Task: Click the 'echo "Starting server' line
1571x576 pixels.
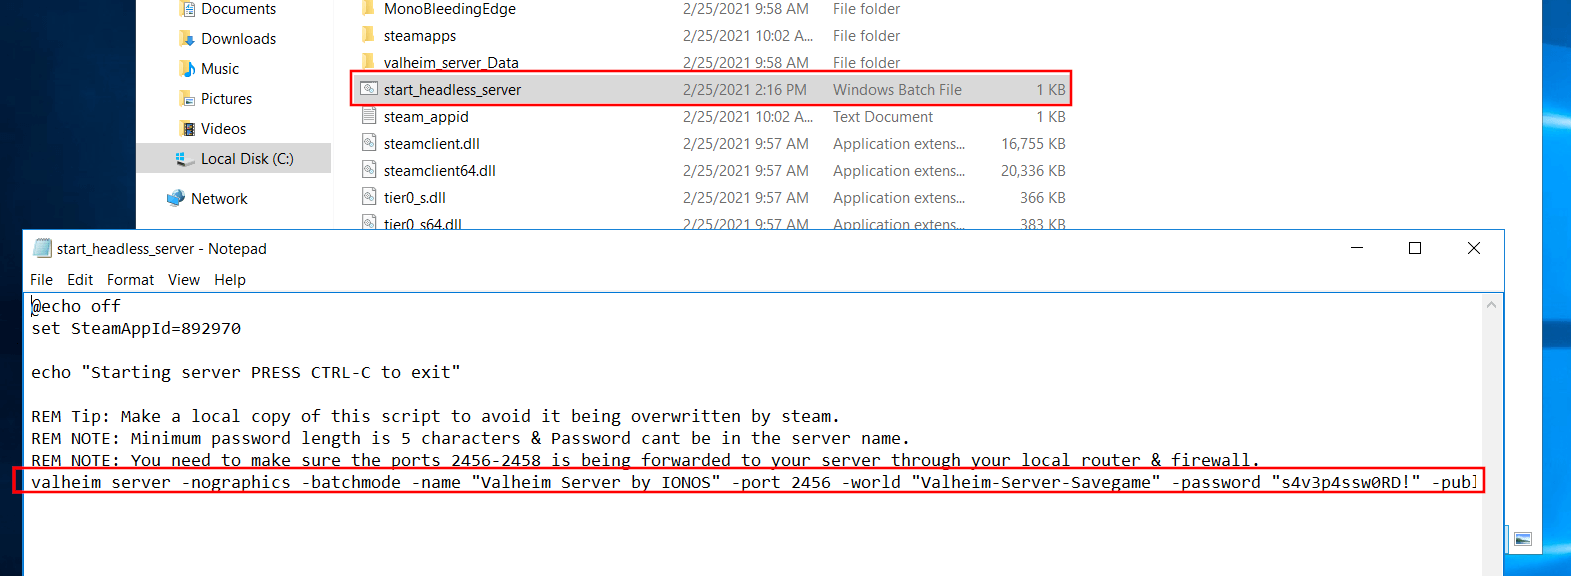Action: (x=246, y=372)
